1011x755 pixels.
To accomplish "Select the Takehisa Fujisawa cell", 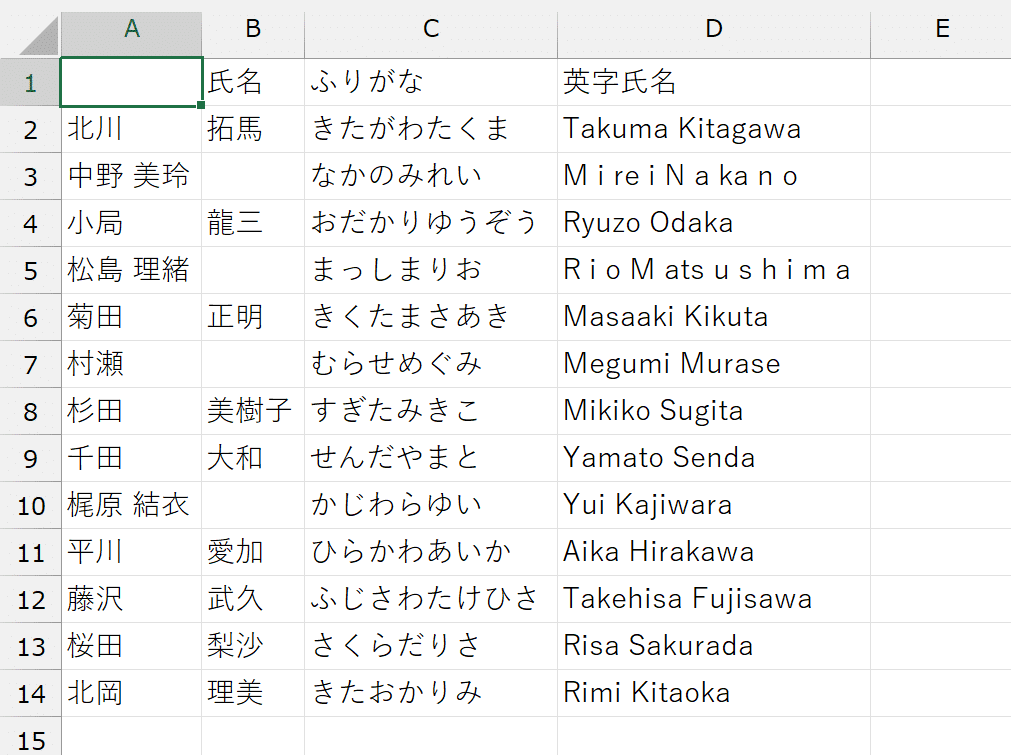I will (713, 598).
